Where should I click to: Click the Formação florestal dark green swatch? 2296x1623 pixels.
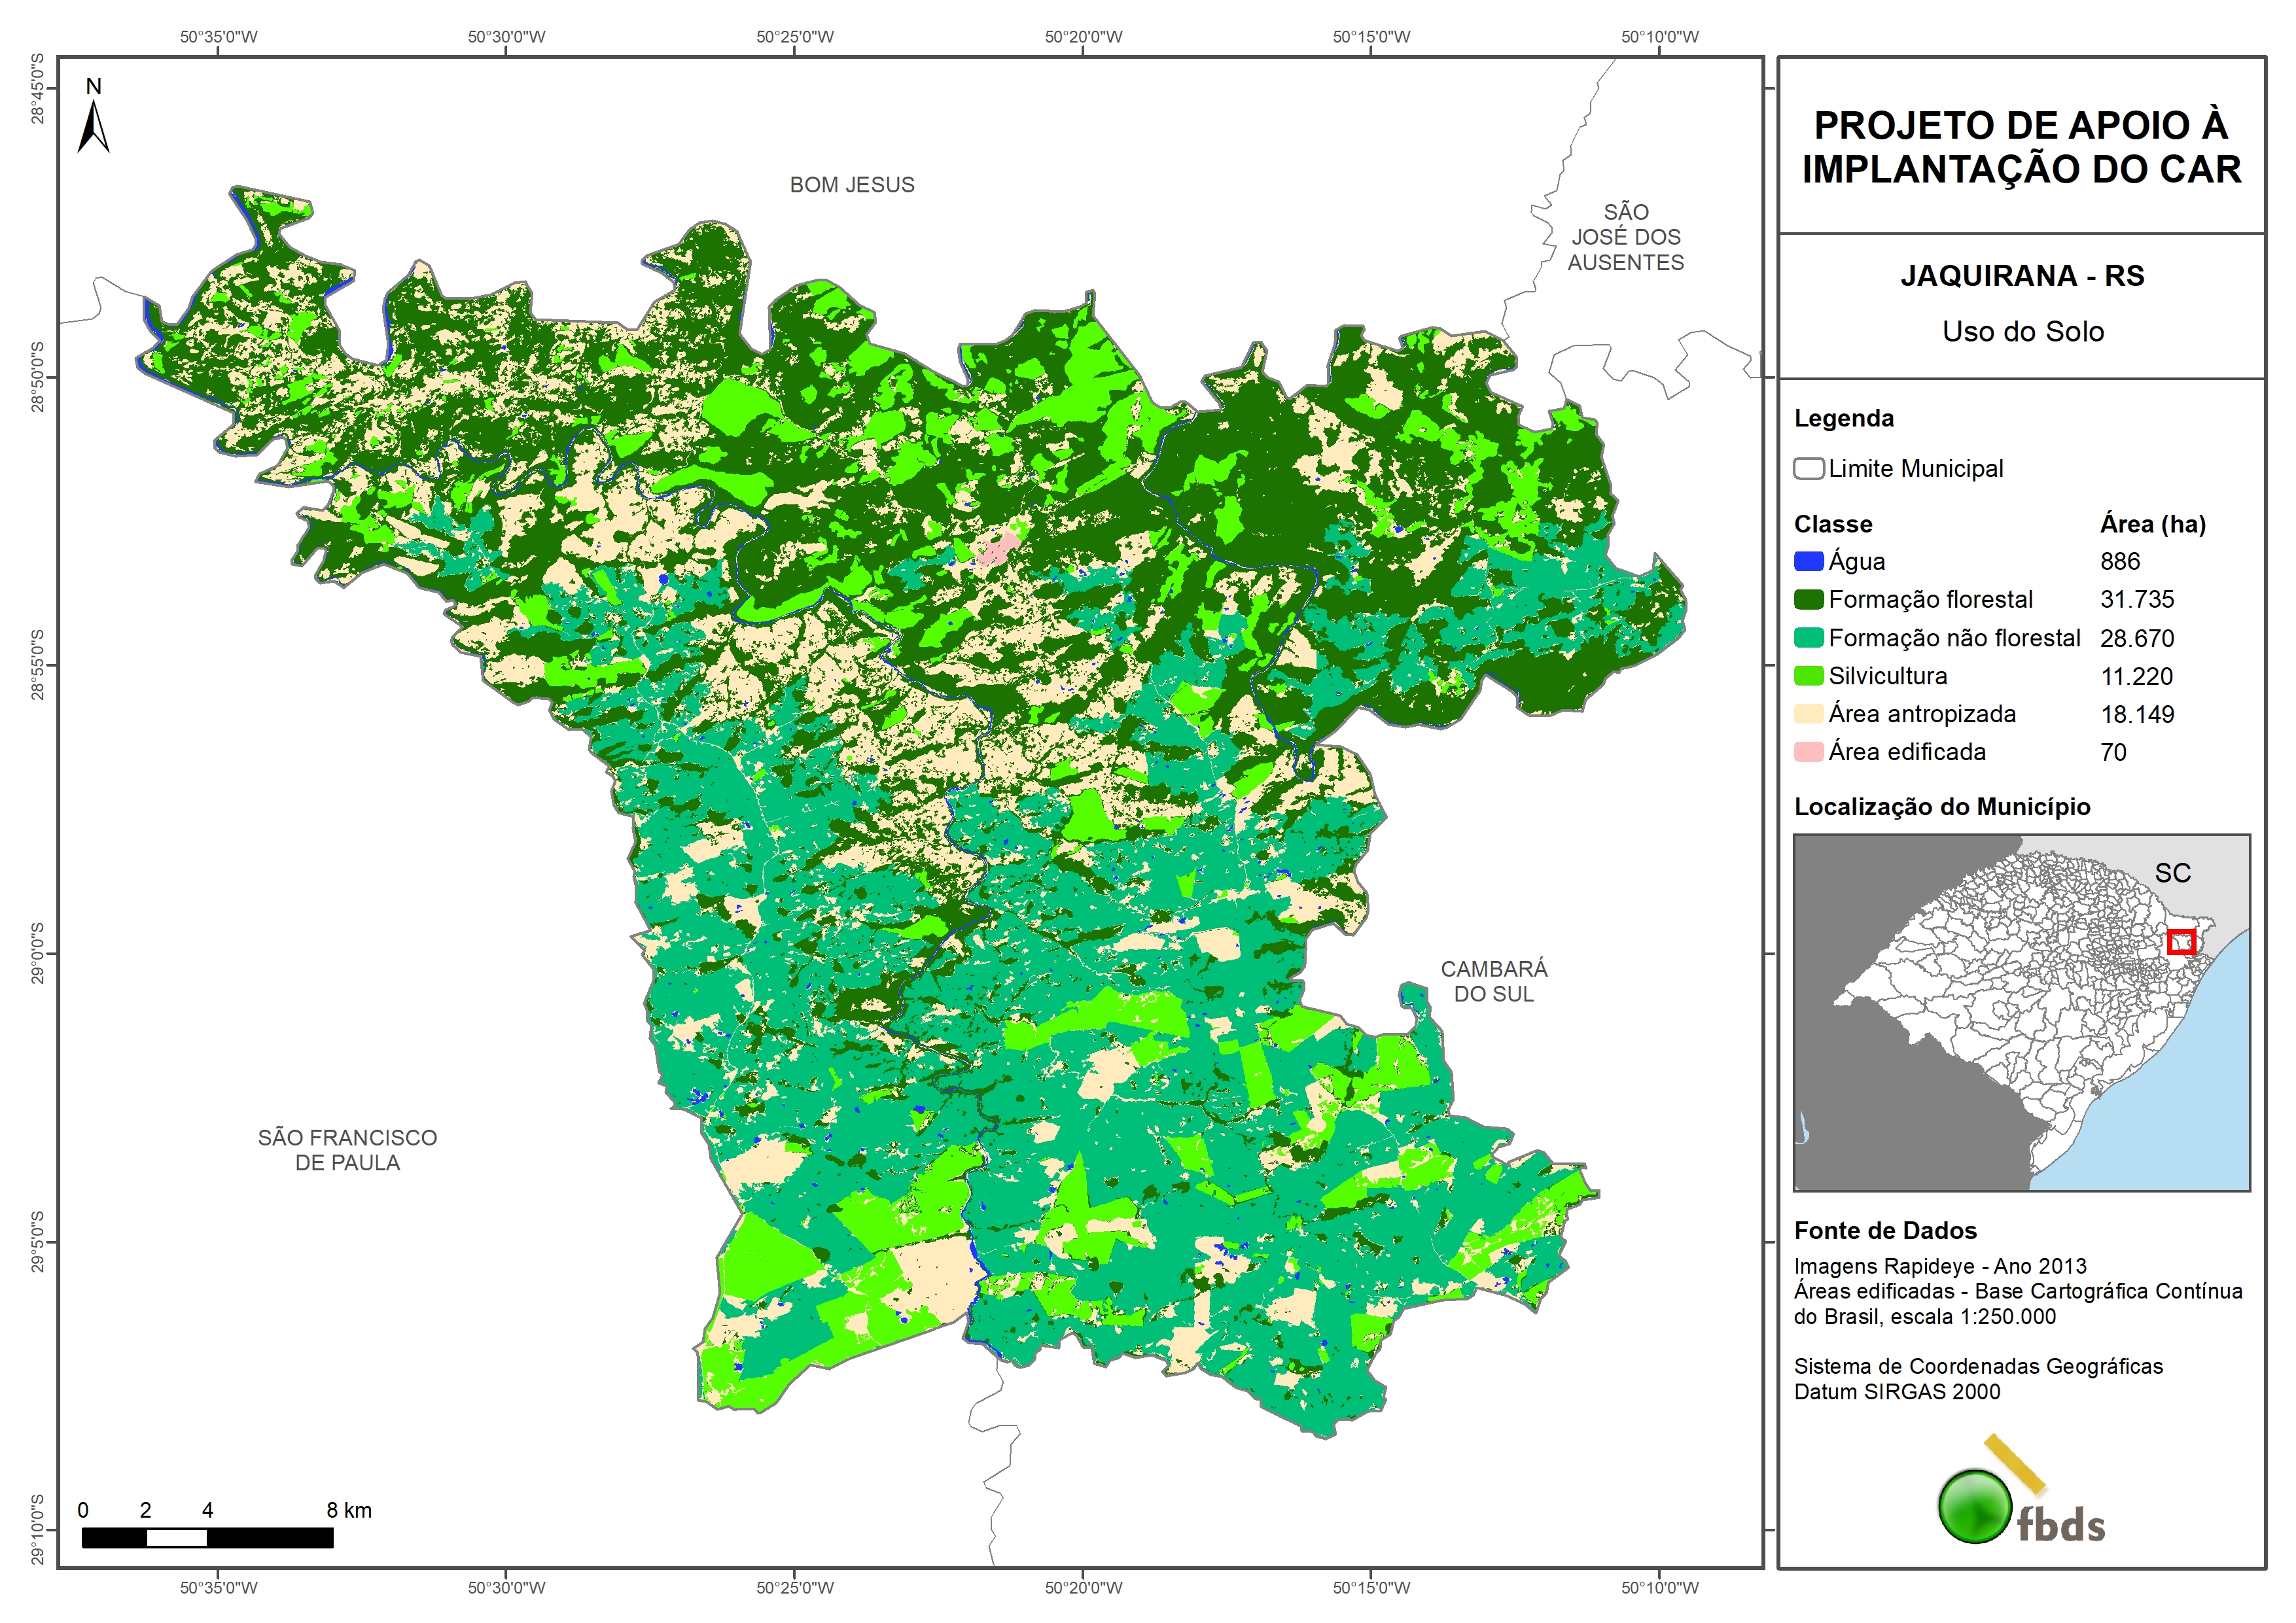(1808, 600)
